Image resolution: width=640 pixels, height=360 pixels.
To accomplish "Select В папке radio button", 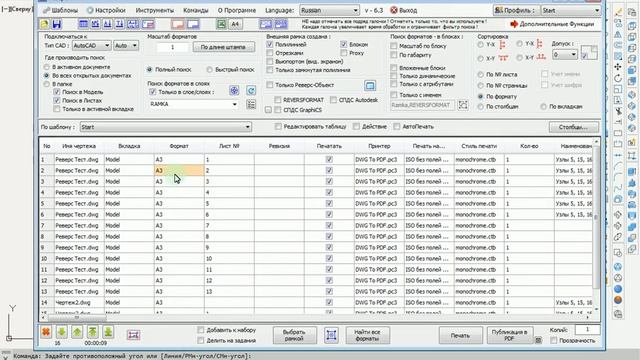I will tap(47, 84).
